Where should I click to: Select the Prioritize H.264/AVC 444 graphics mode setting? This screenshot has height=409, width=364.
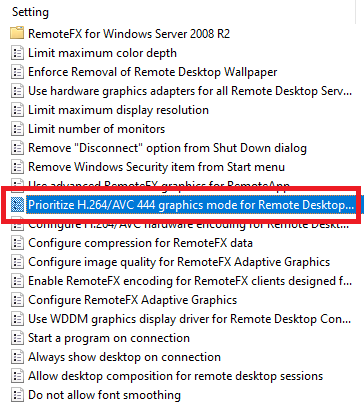[x=191, y=205]
